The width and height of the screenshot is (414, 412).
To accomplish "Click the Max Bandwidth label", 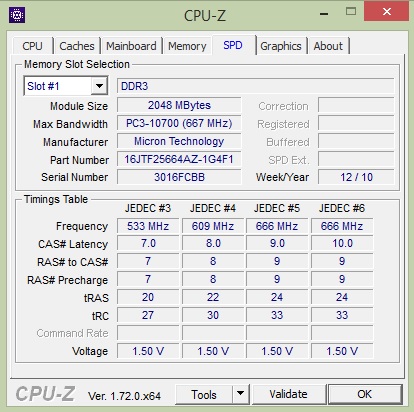I will (x=70, y=124).
